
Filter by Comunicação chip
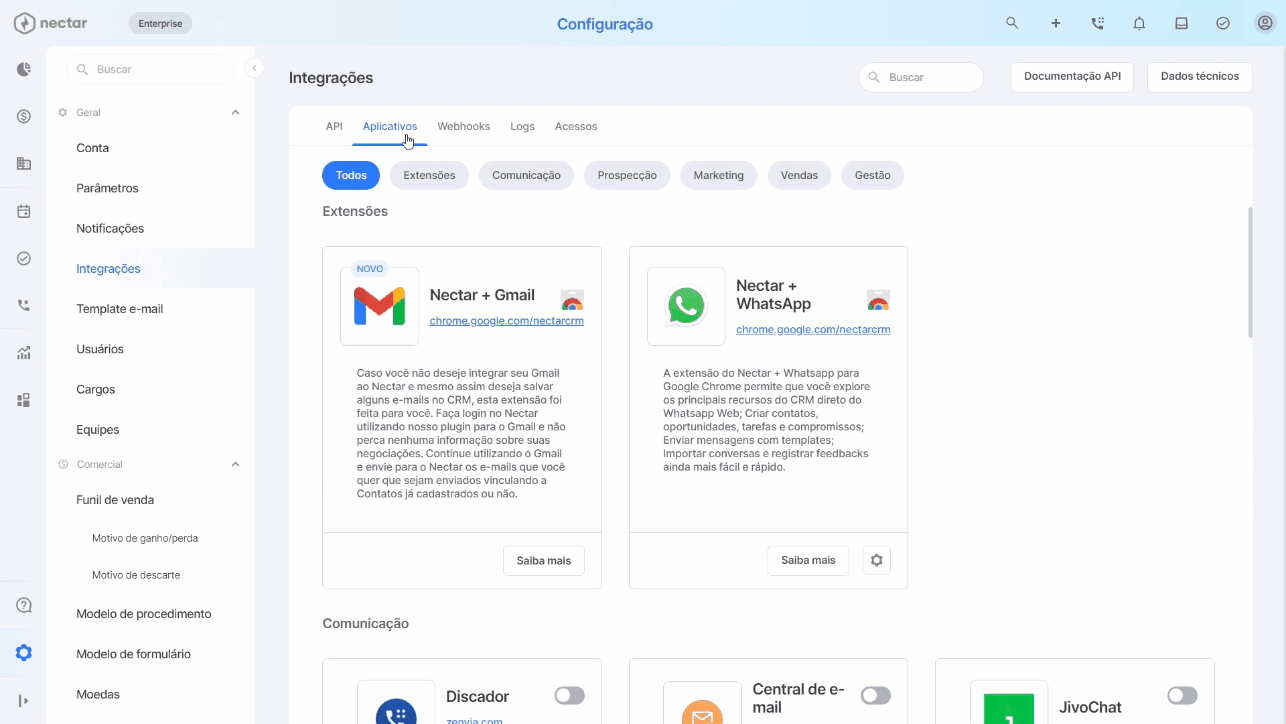[526, 175]
